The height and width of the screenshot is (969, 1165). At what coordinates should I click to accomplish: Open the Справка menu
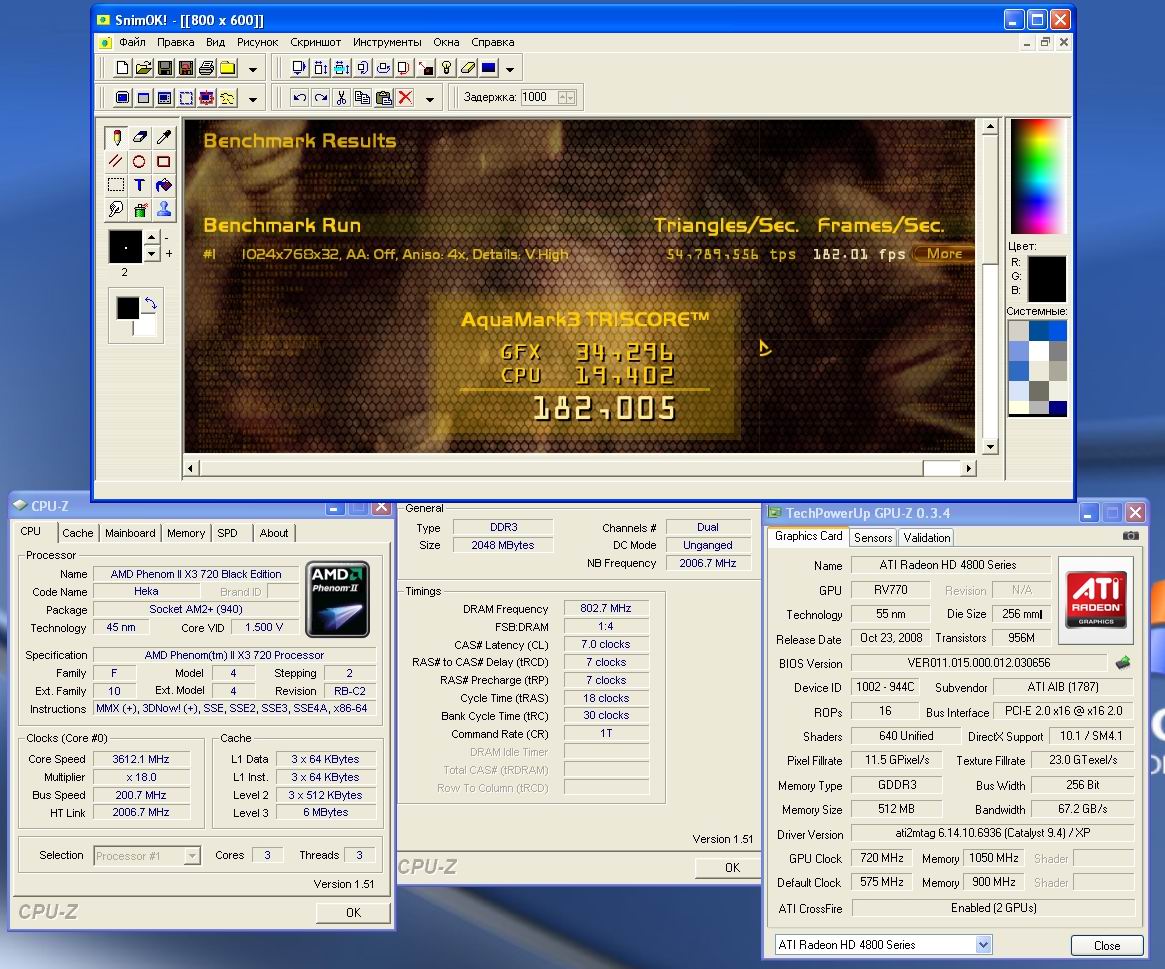pyautogui.click(x=493, y=42)
